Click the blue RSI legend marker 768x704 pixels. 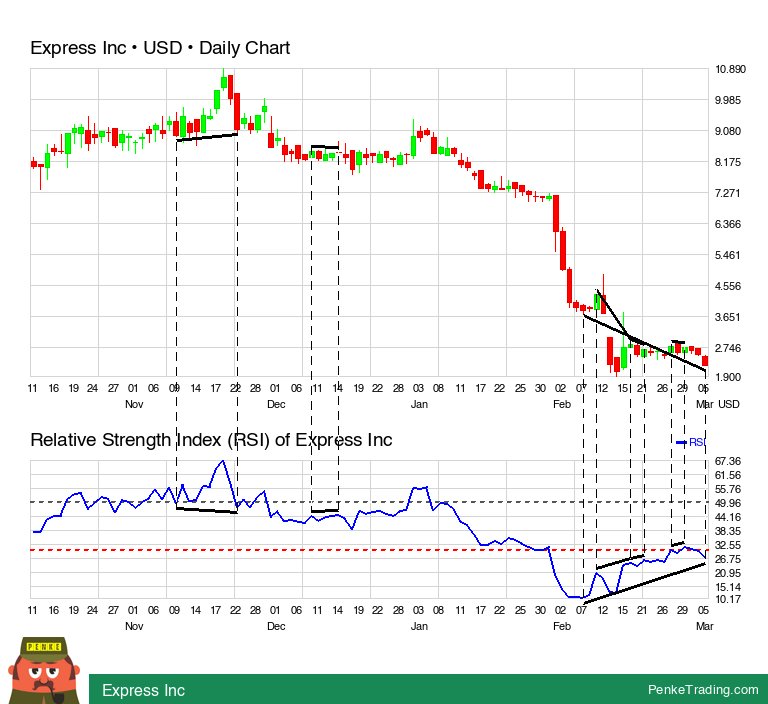pyautogui.click(x=681, y=442)
